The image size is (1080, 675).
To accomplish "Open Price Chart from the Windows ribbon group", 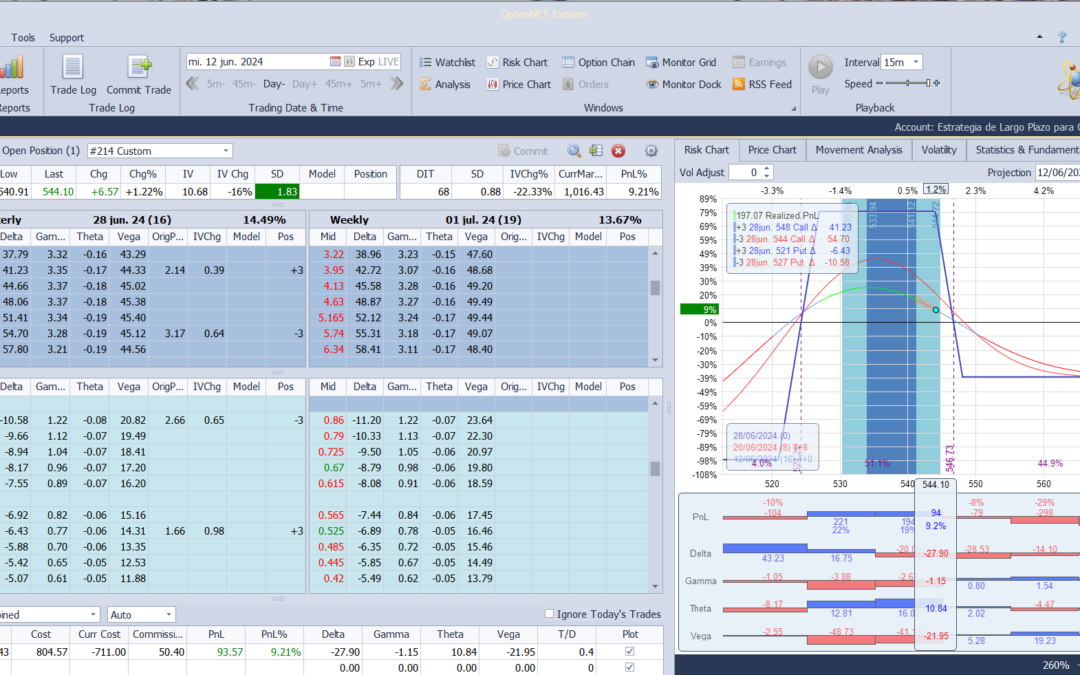I will coord(519,84).
